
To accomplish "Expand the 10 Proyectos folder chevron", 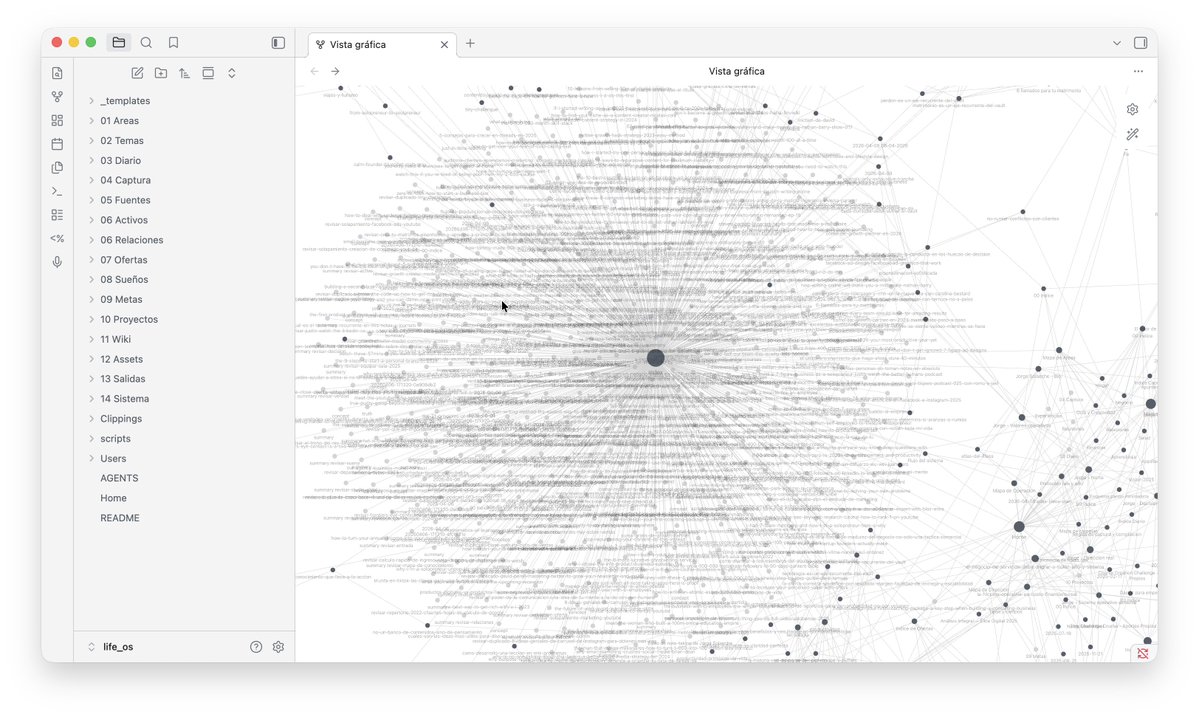I will click(x=91, y=320).
